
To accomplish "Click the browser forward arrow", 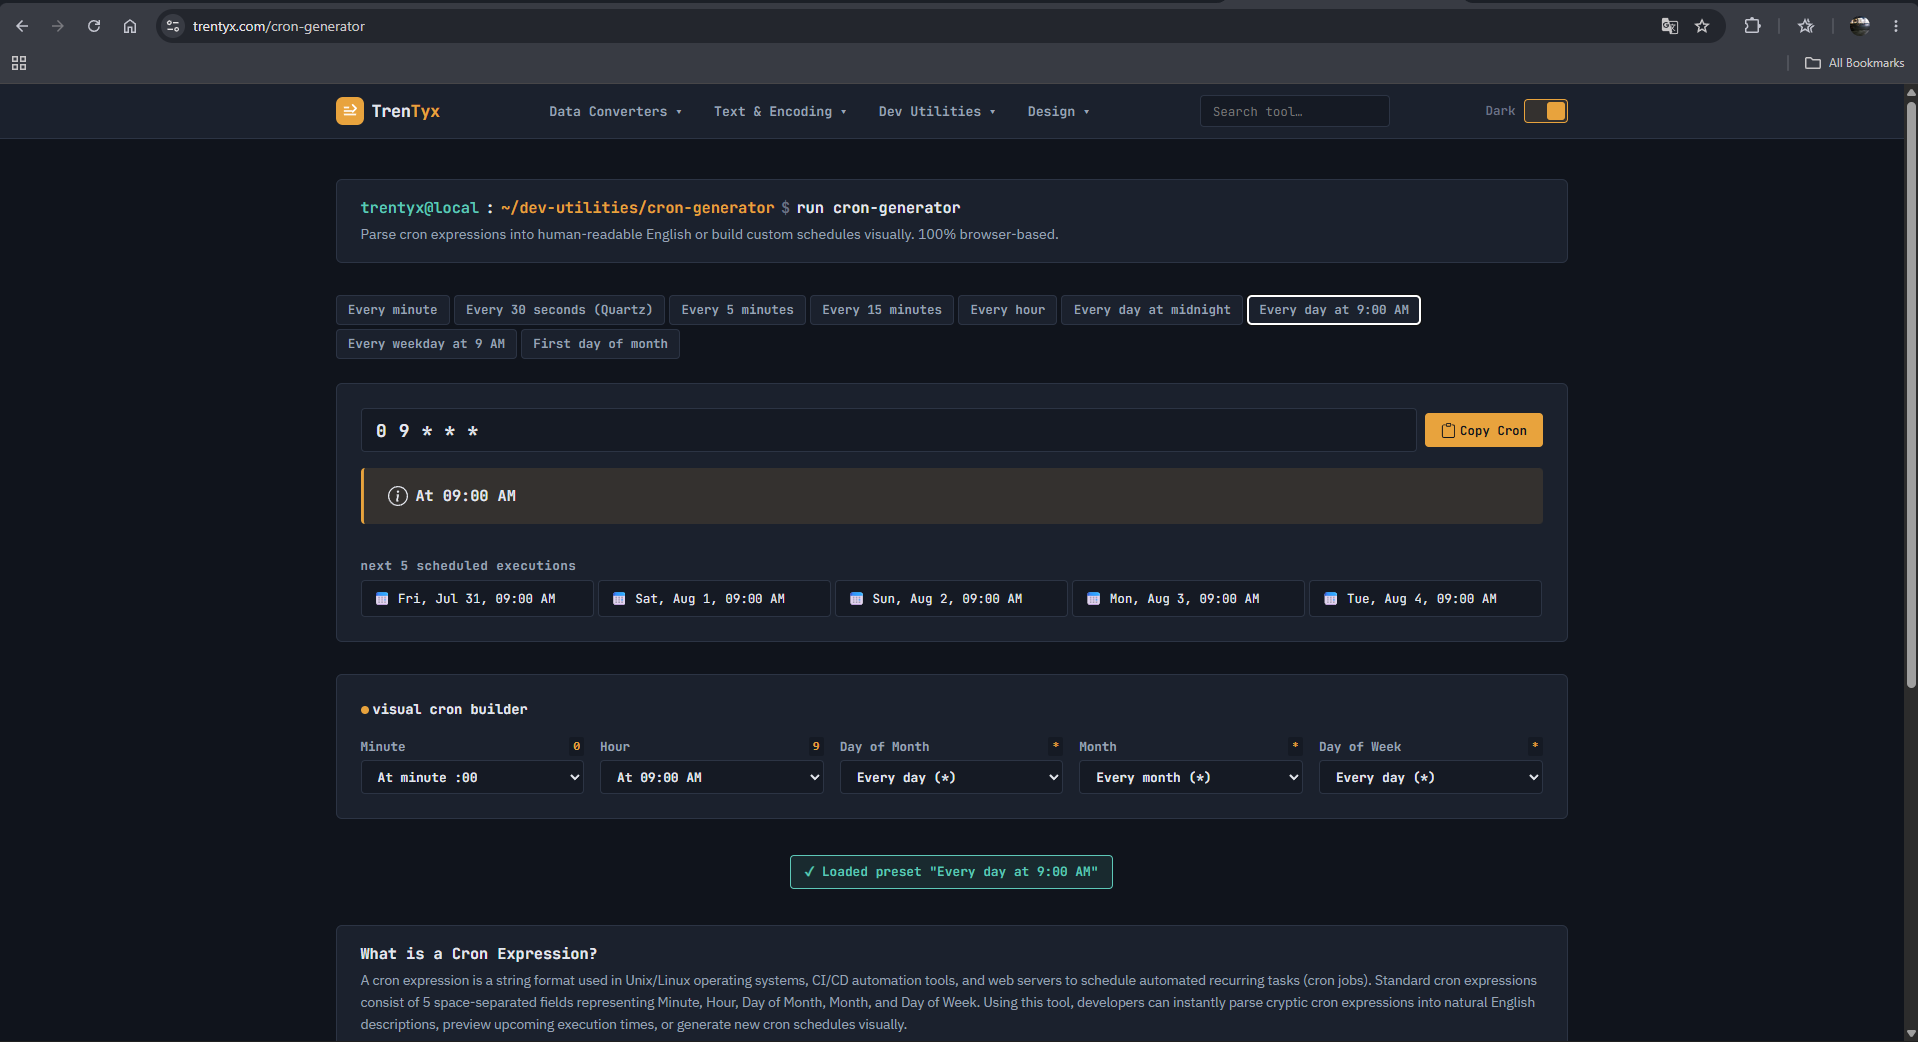I will (58, 26).
